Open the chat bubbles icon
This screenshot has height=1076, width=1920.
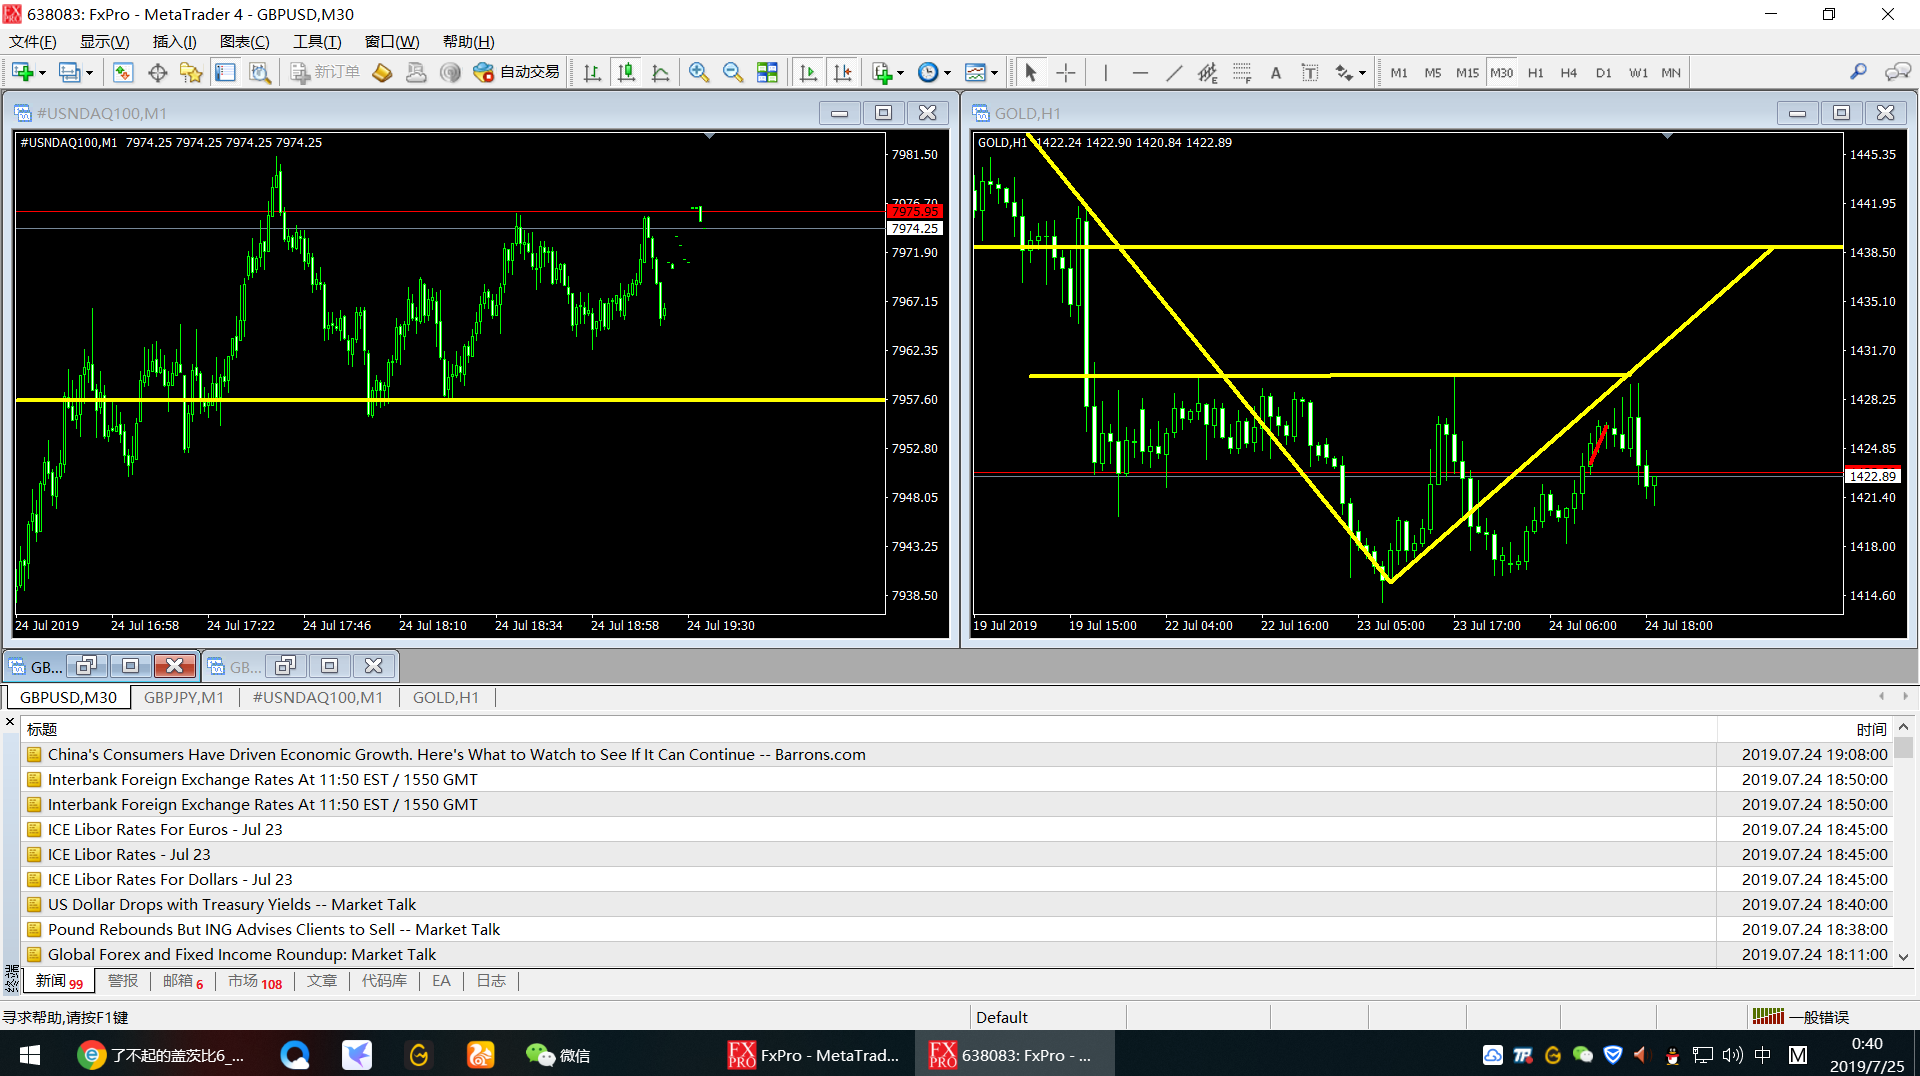1897,72
